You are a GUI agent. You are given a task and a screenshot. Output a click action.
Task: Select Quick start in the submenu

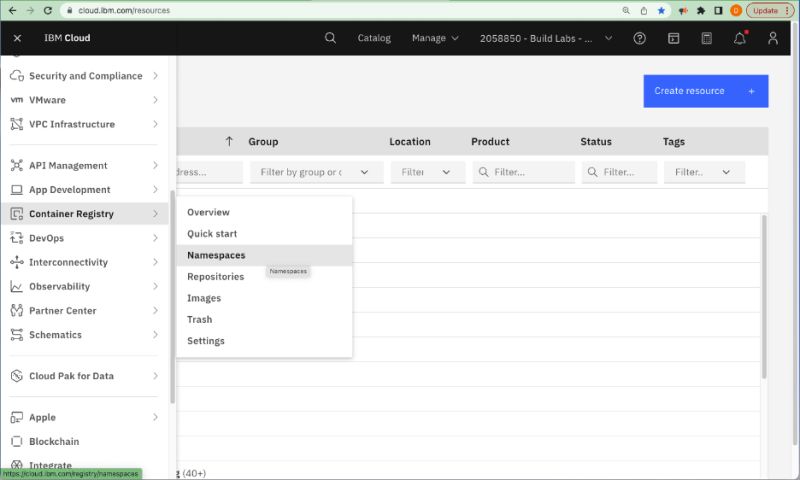coord(264,234)
